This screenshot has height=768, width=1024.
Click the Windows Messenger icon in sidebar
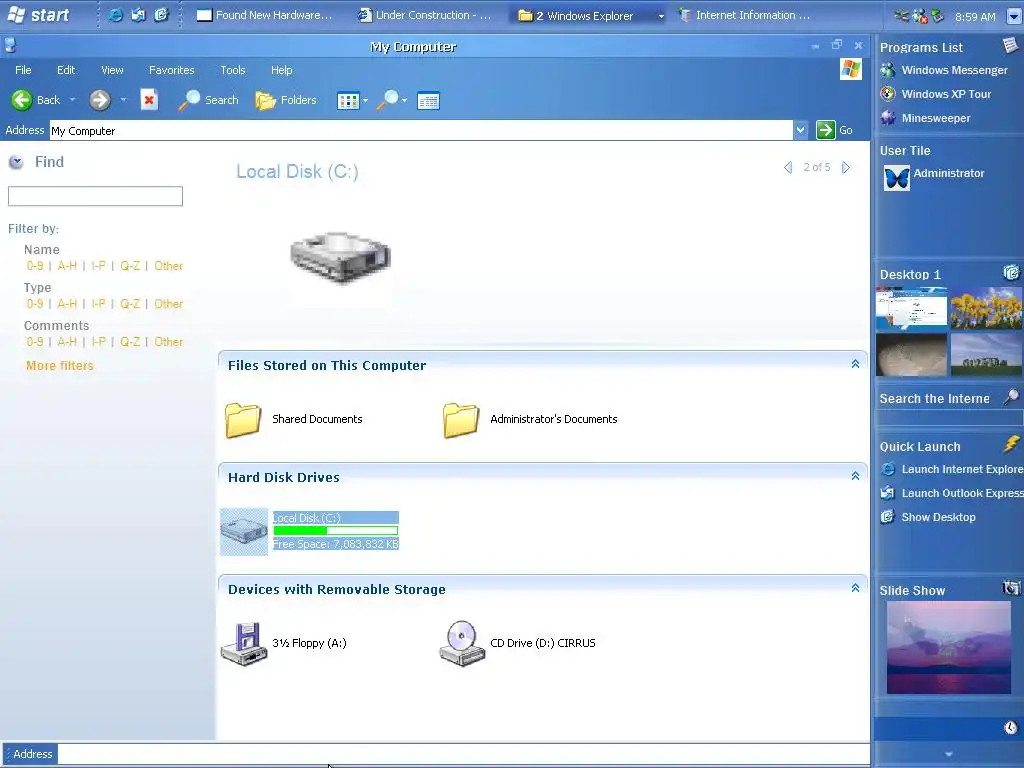888,70
